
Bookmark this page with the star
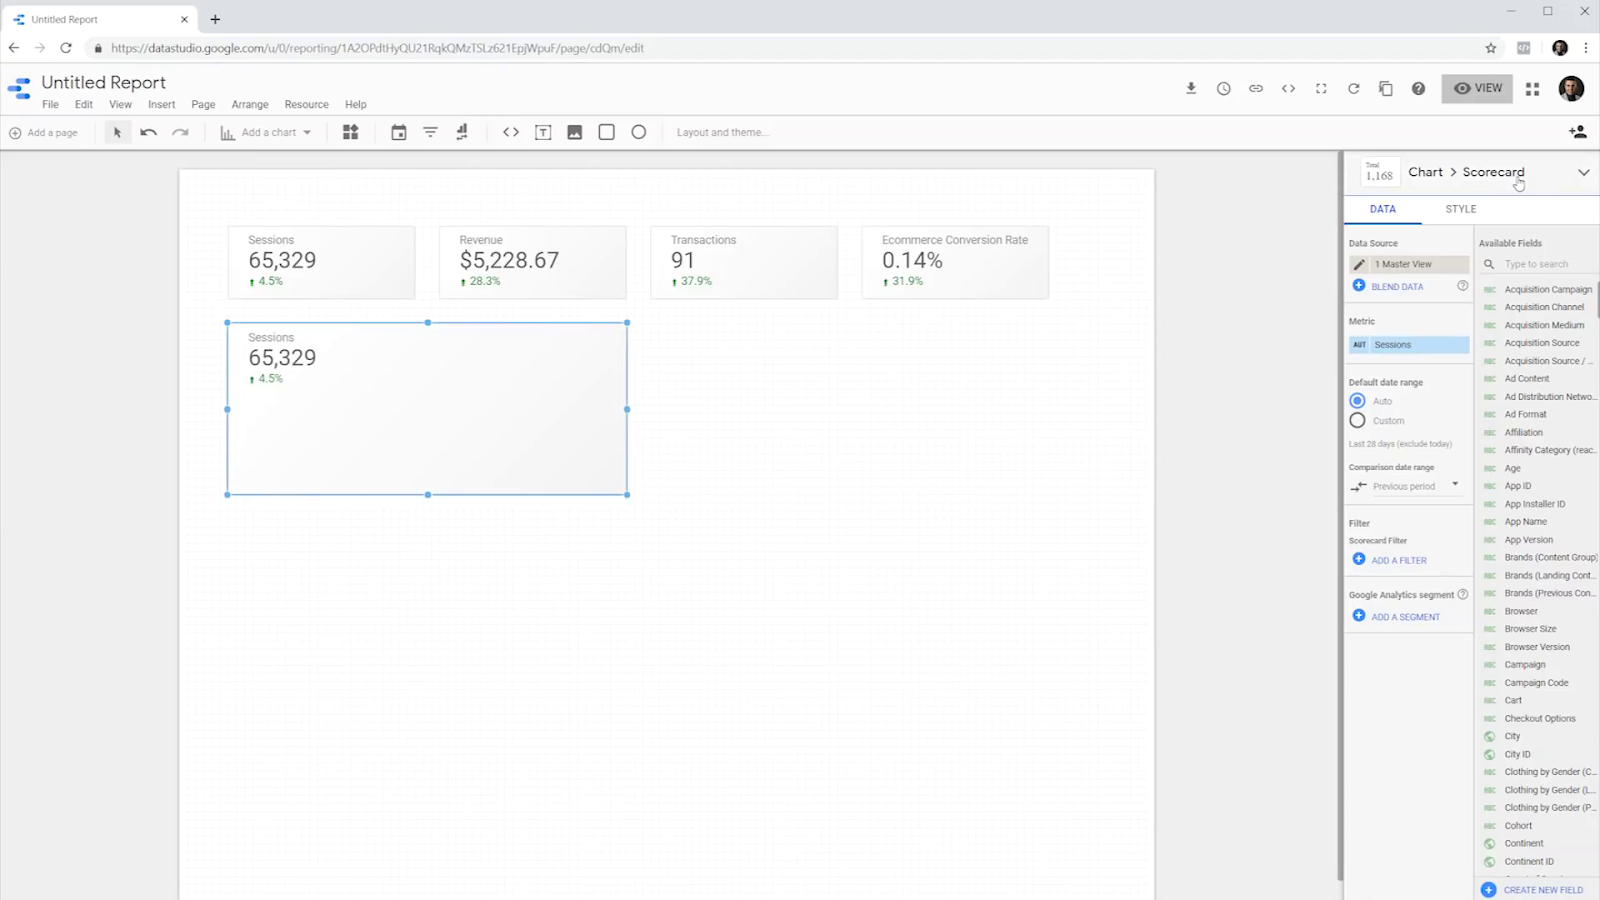pos(1491,48)
